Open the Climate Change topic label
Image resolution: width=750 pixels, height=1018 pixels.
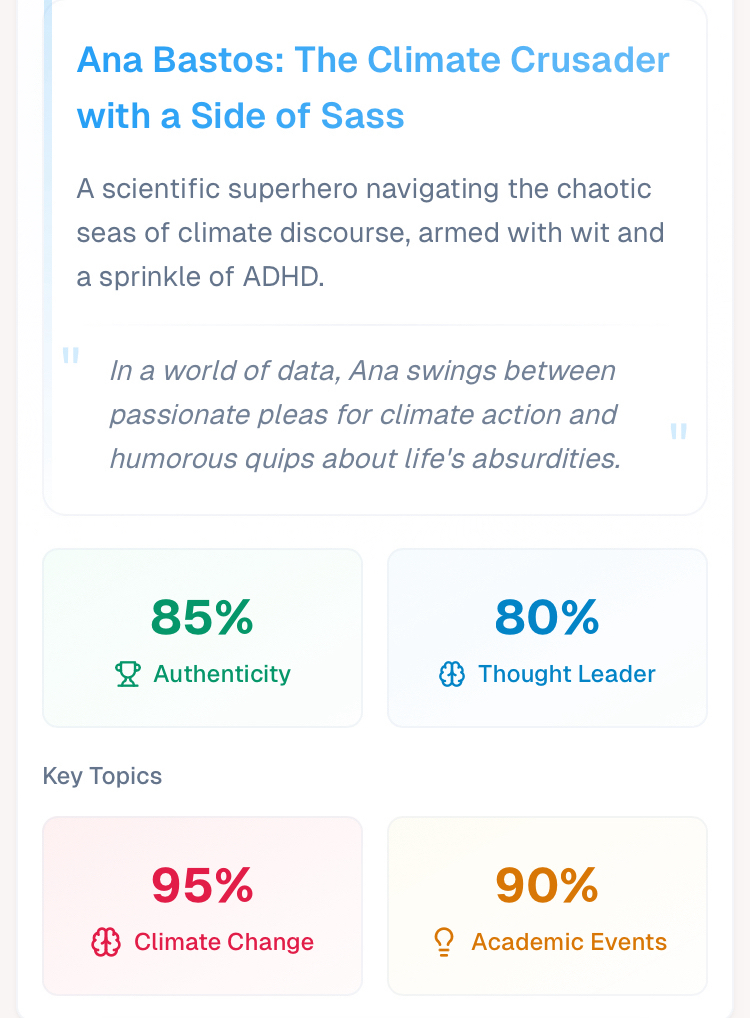[224, 942]
